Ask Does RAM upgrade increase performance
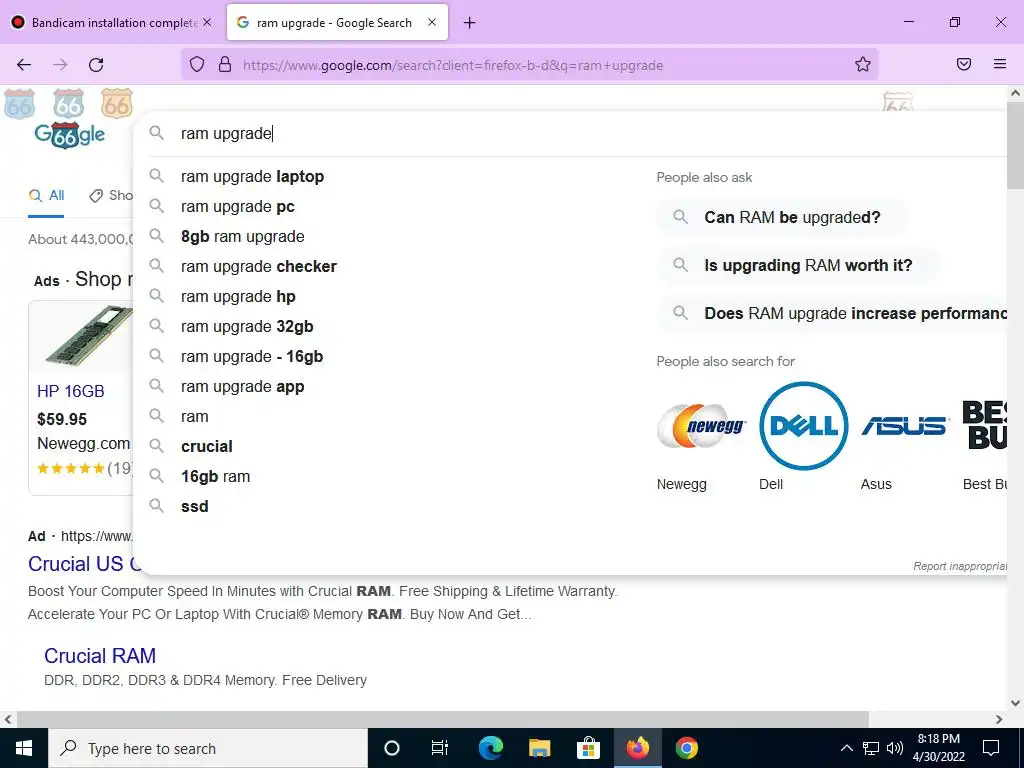The image size is (1024, 768). pos(833,313)
